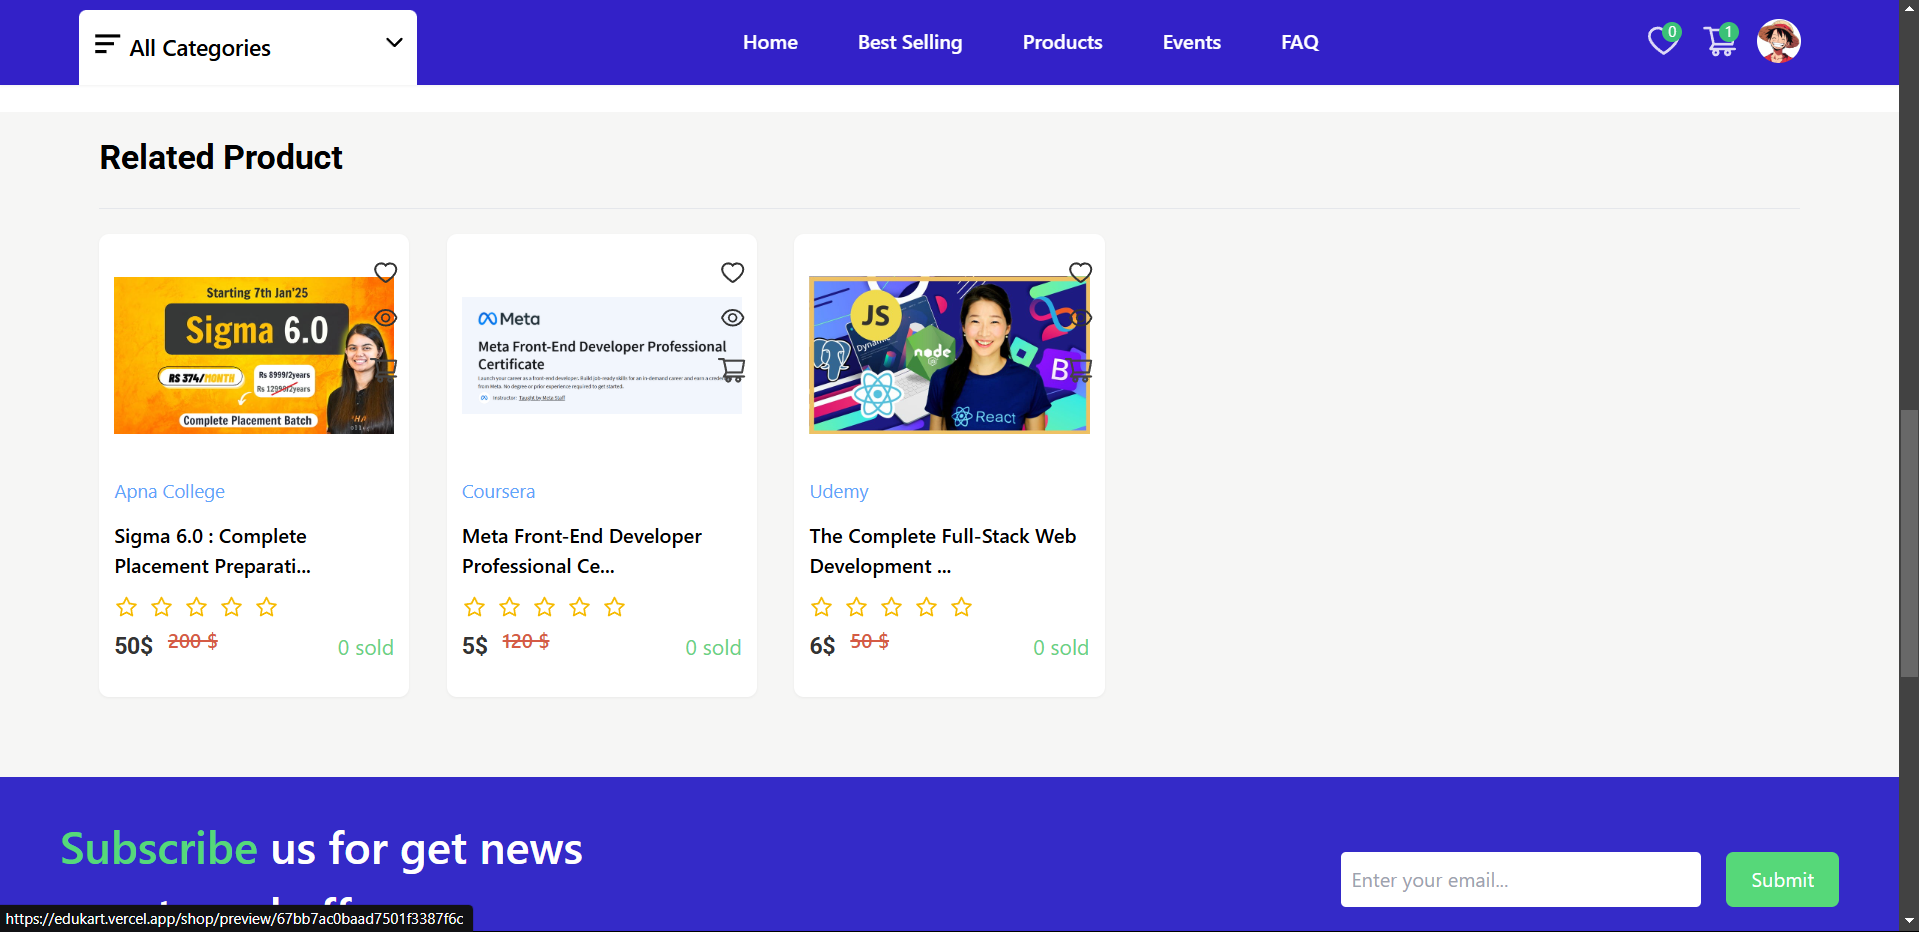Open the Events page

point(1192,42)
